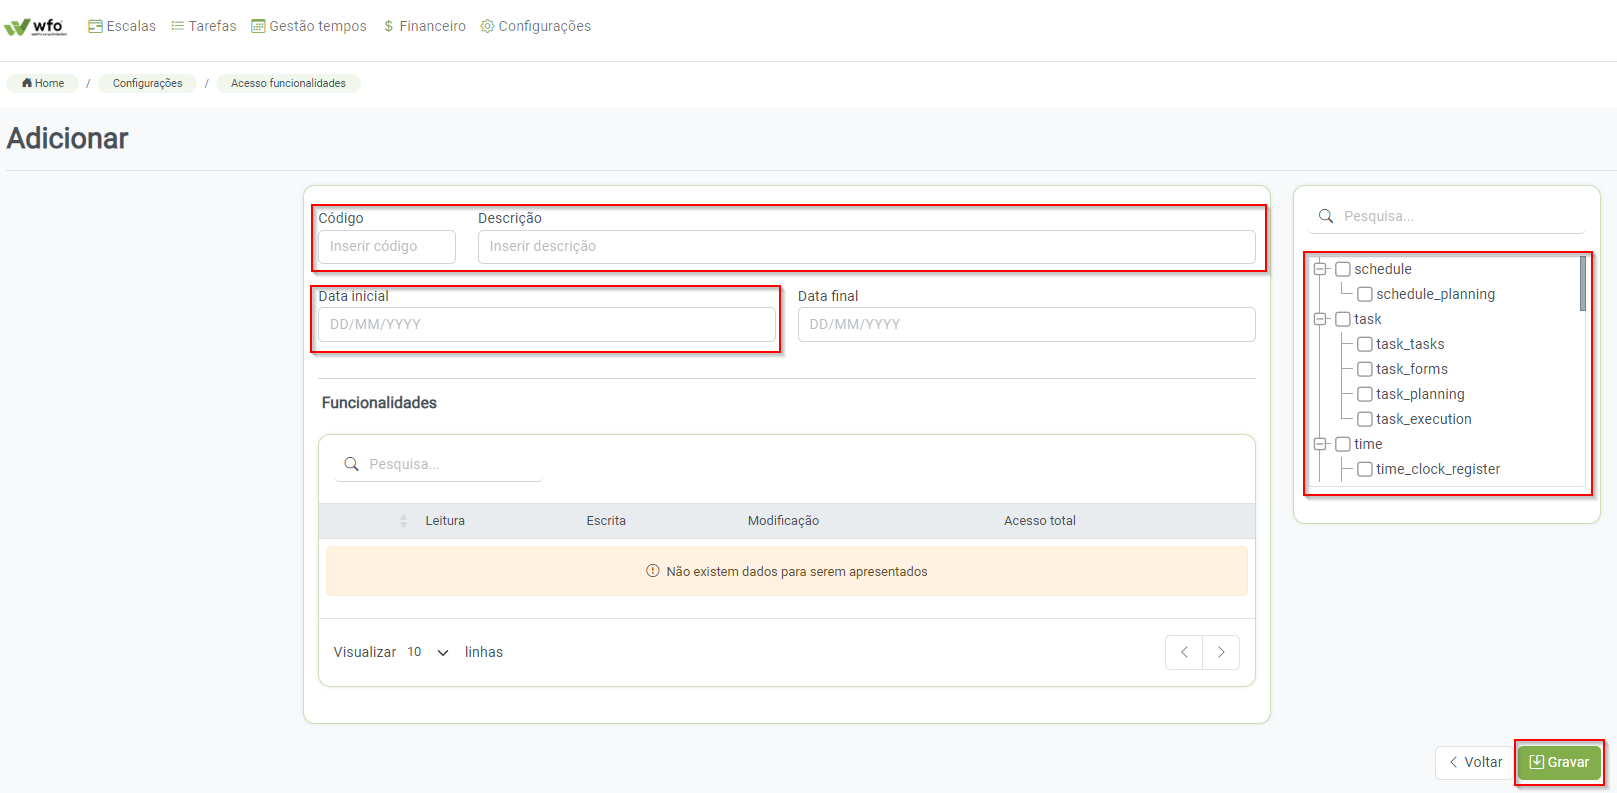Click the tree panel vertical scrollbar
This screenshot has height=793, width=1617.
point(1583,284)
